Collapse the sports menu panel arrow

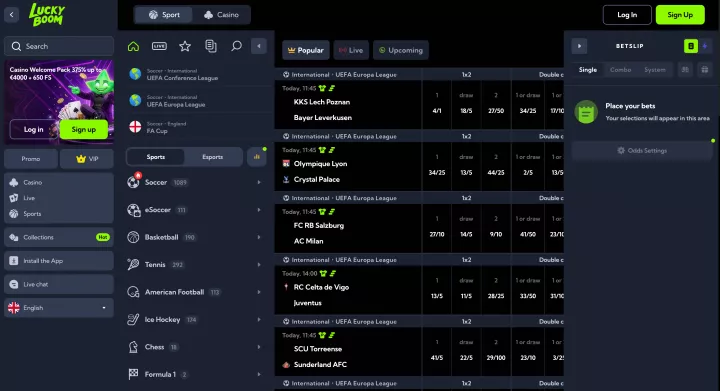(x=259, y=46)
